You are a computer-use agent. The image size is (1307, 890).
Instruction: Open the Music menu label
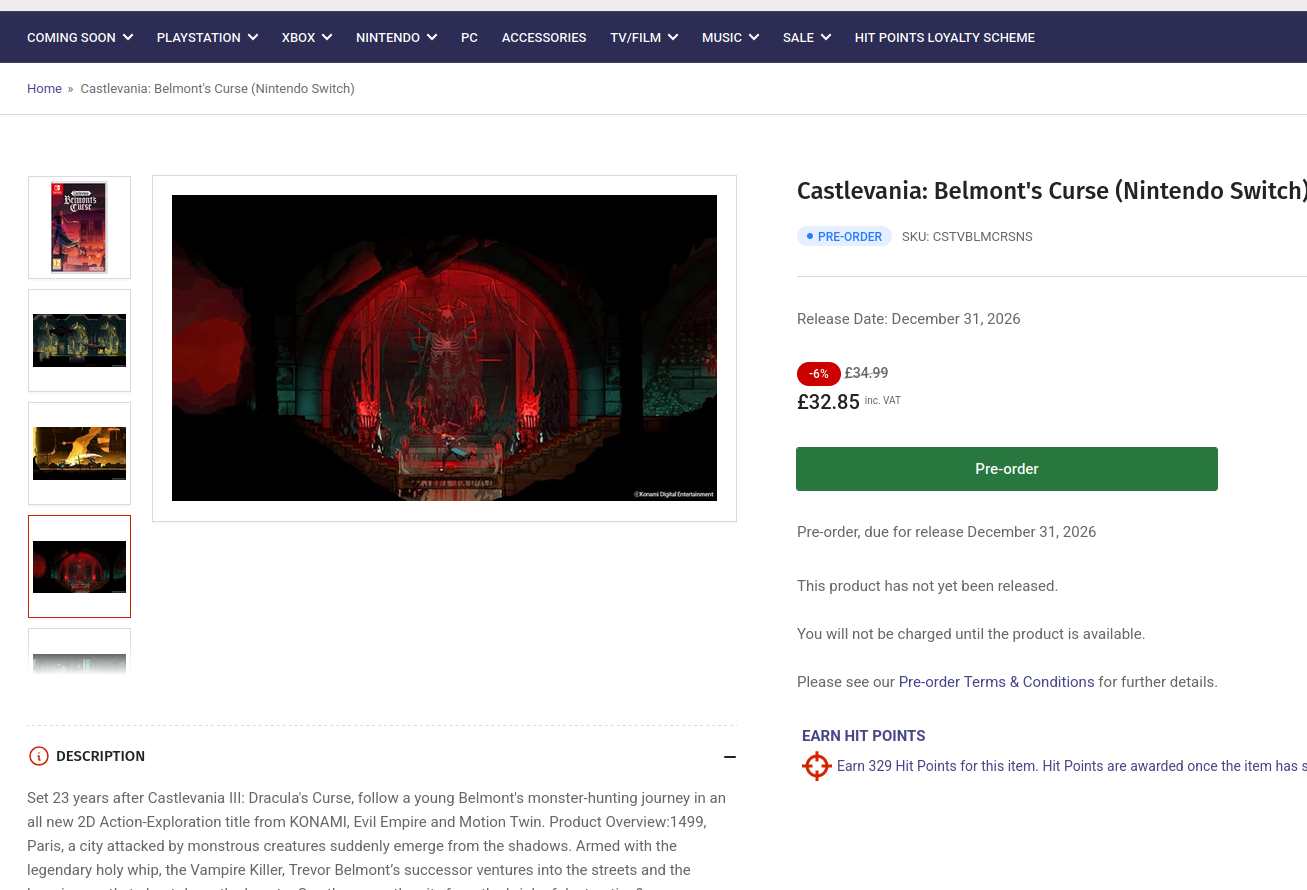[722, 37]
